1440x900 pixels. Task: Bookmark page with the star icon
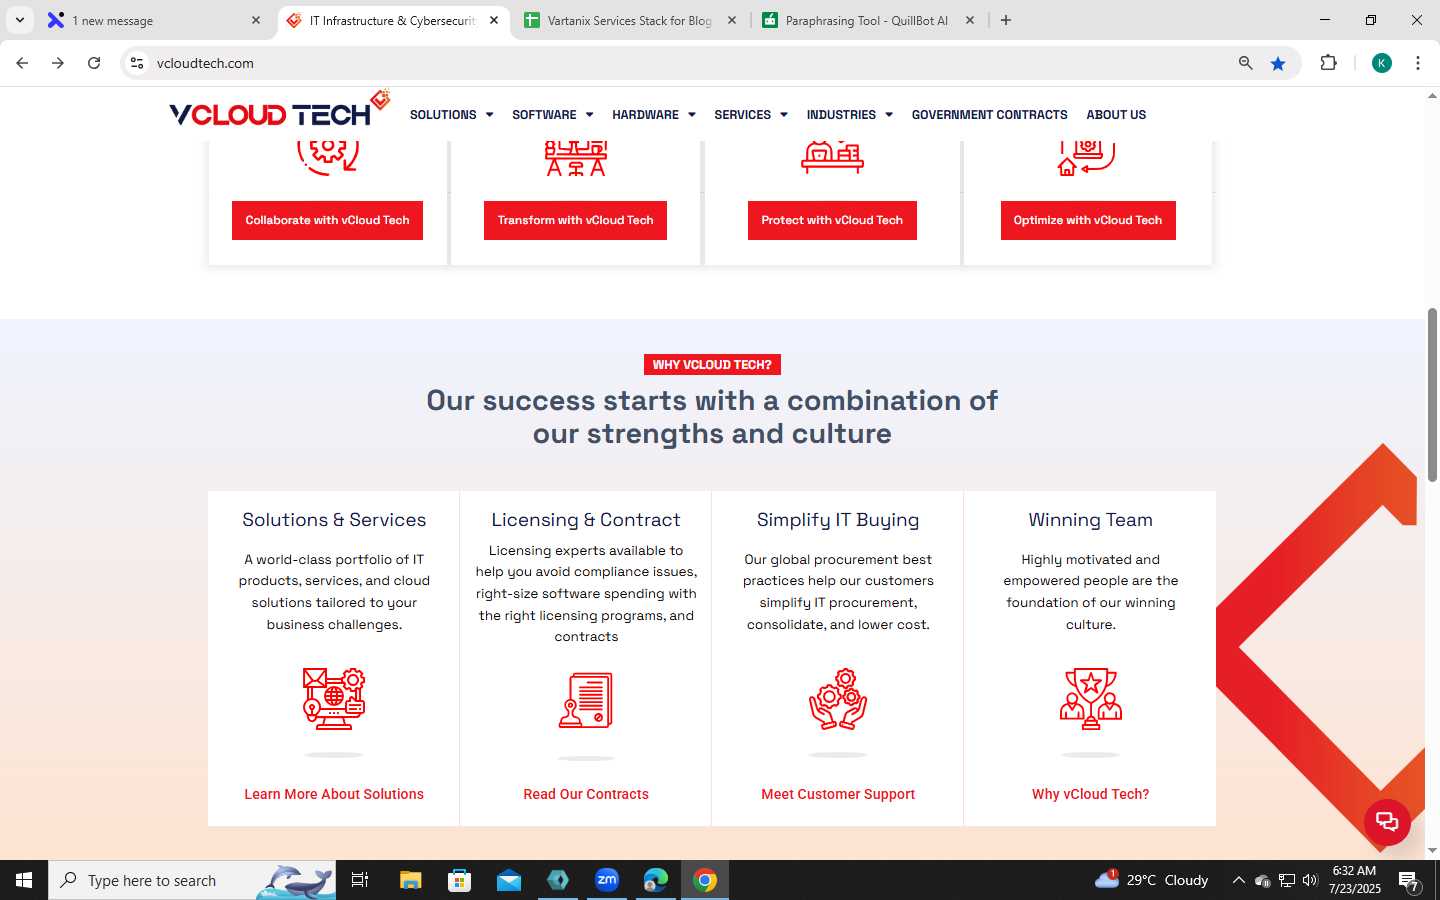tap(1277, 63)
